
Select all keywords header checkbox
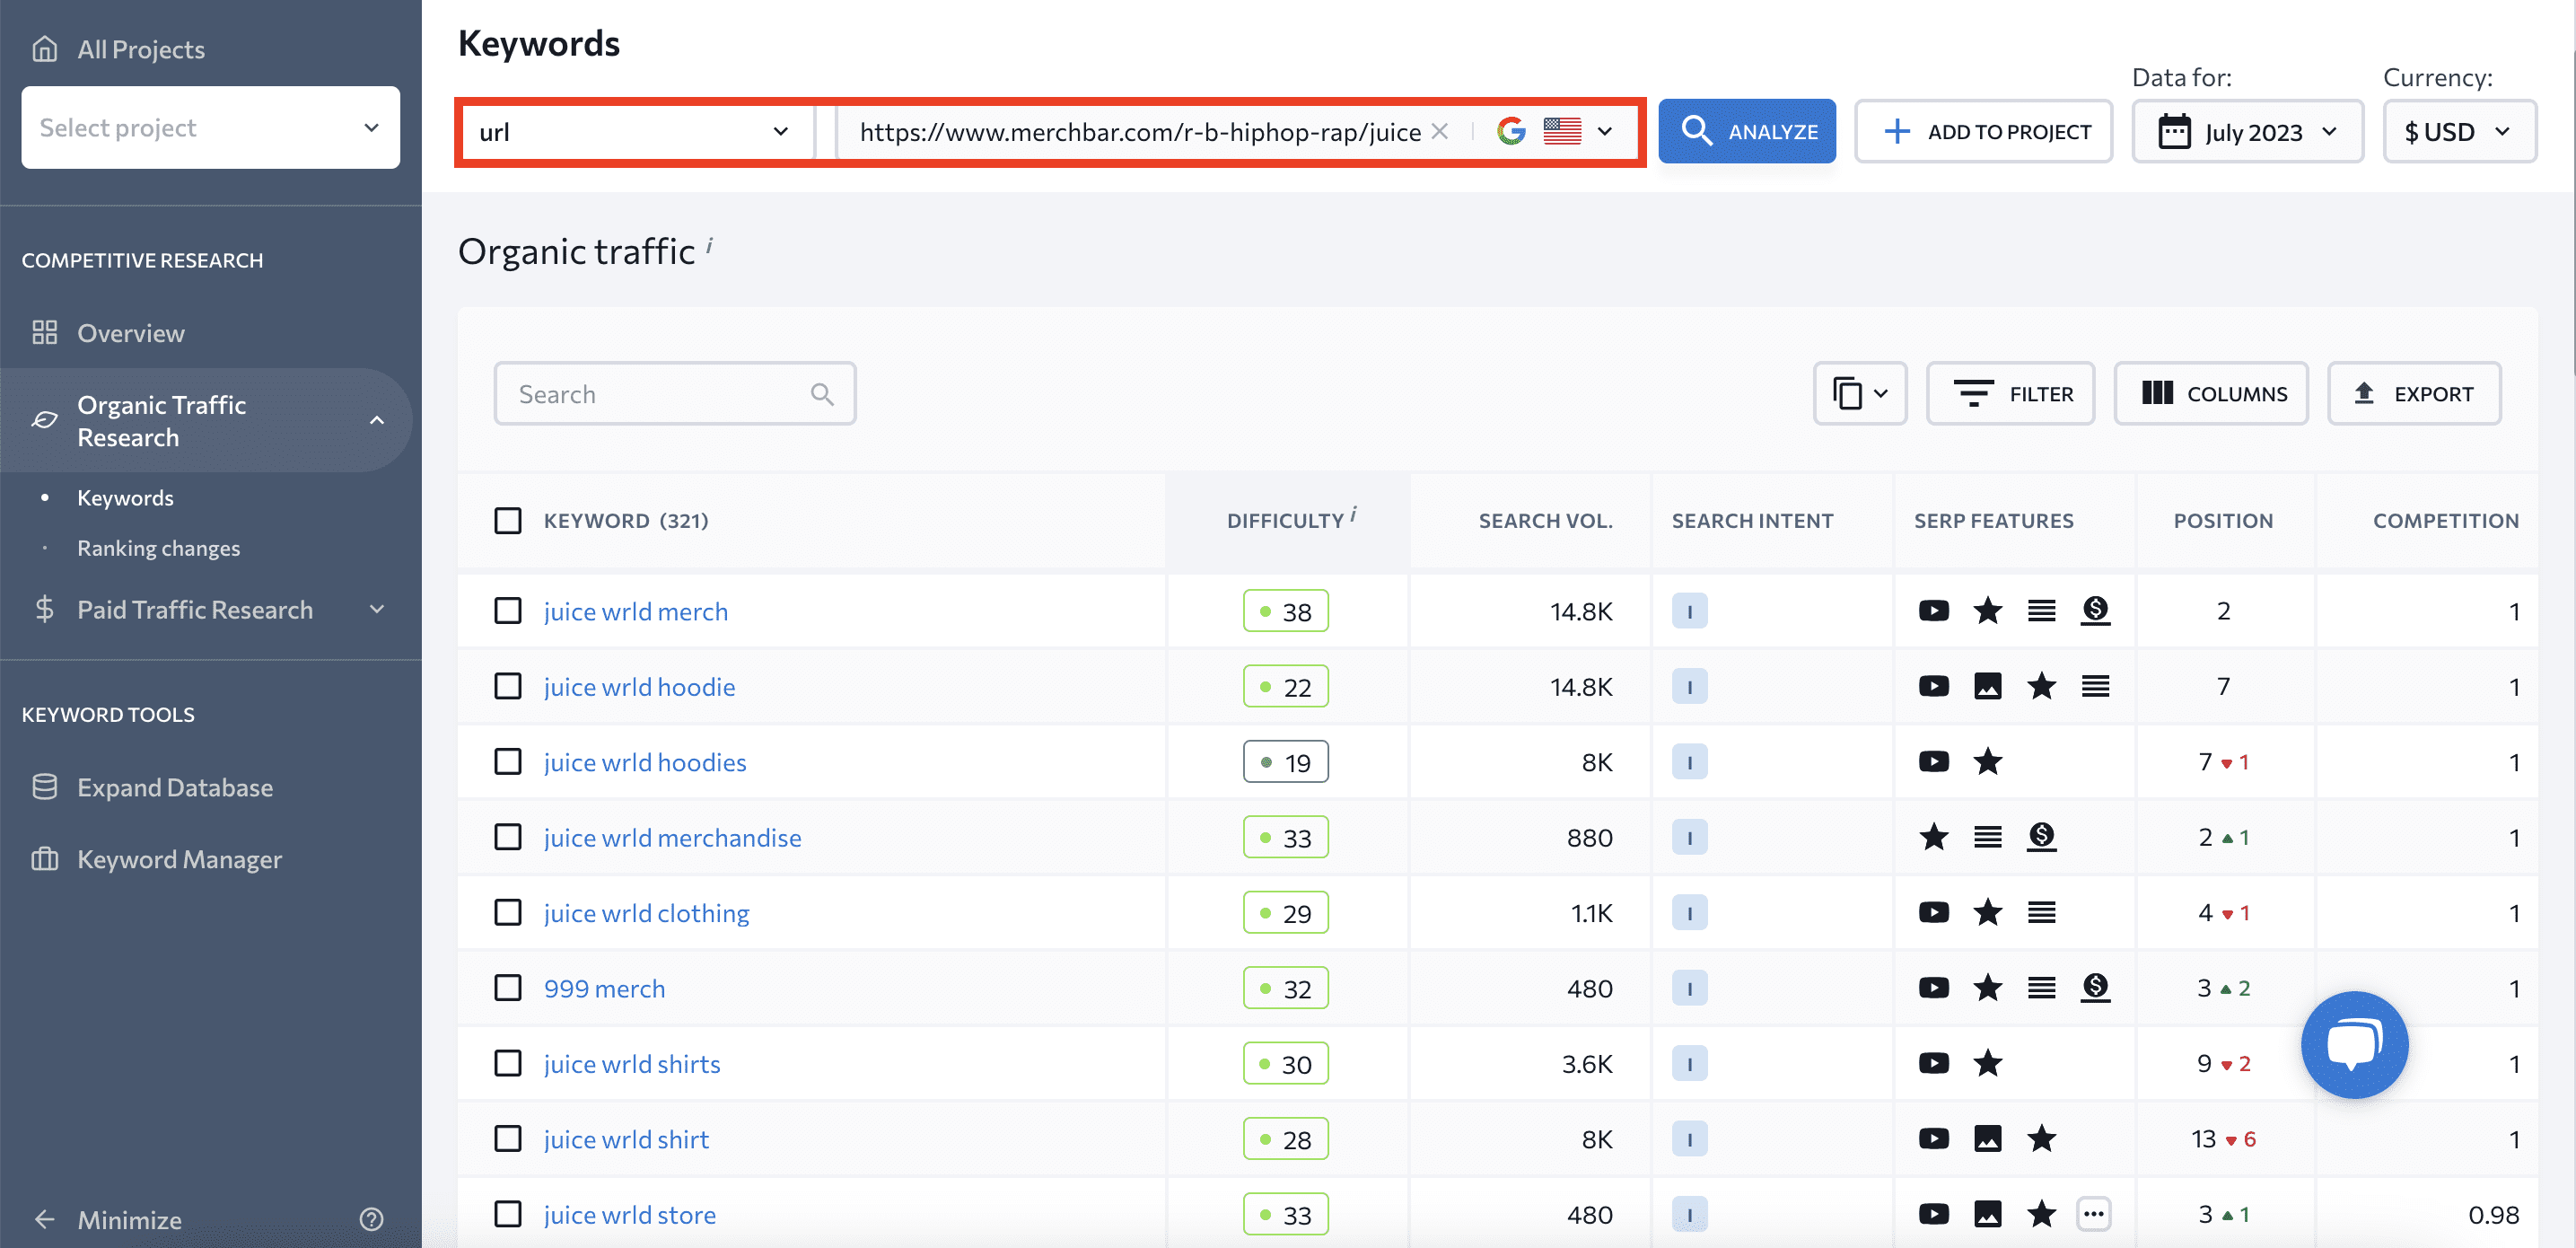pyautogui.click(x=508, y=520)
